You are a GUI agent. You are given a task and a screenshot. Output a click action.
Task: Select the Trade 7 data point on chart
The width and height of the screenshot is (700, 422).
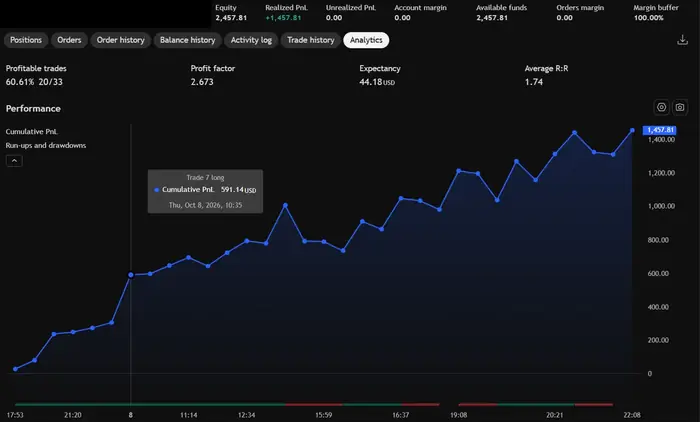(x=131, y=275)
